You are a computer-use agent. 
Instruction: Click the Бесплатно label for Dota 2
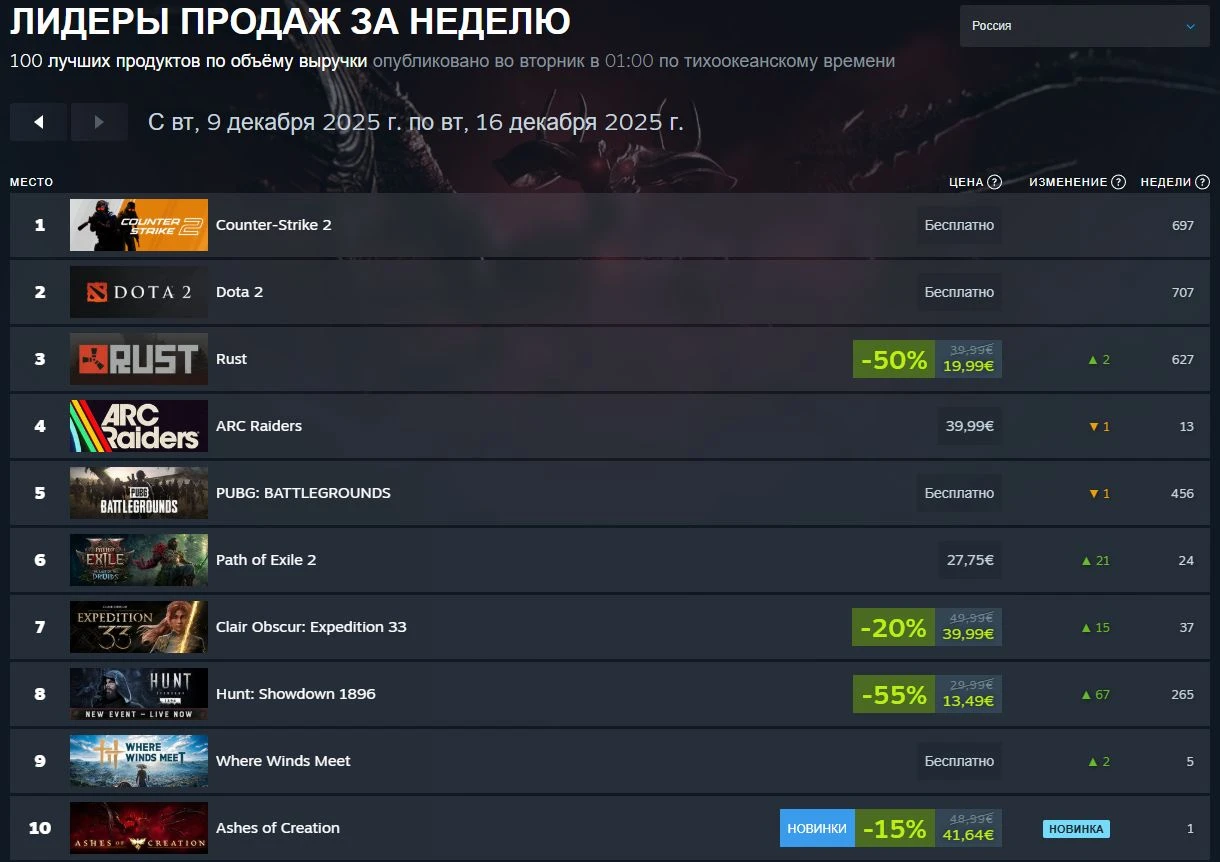coord(960,292)
